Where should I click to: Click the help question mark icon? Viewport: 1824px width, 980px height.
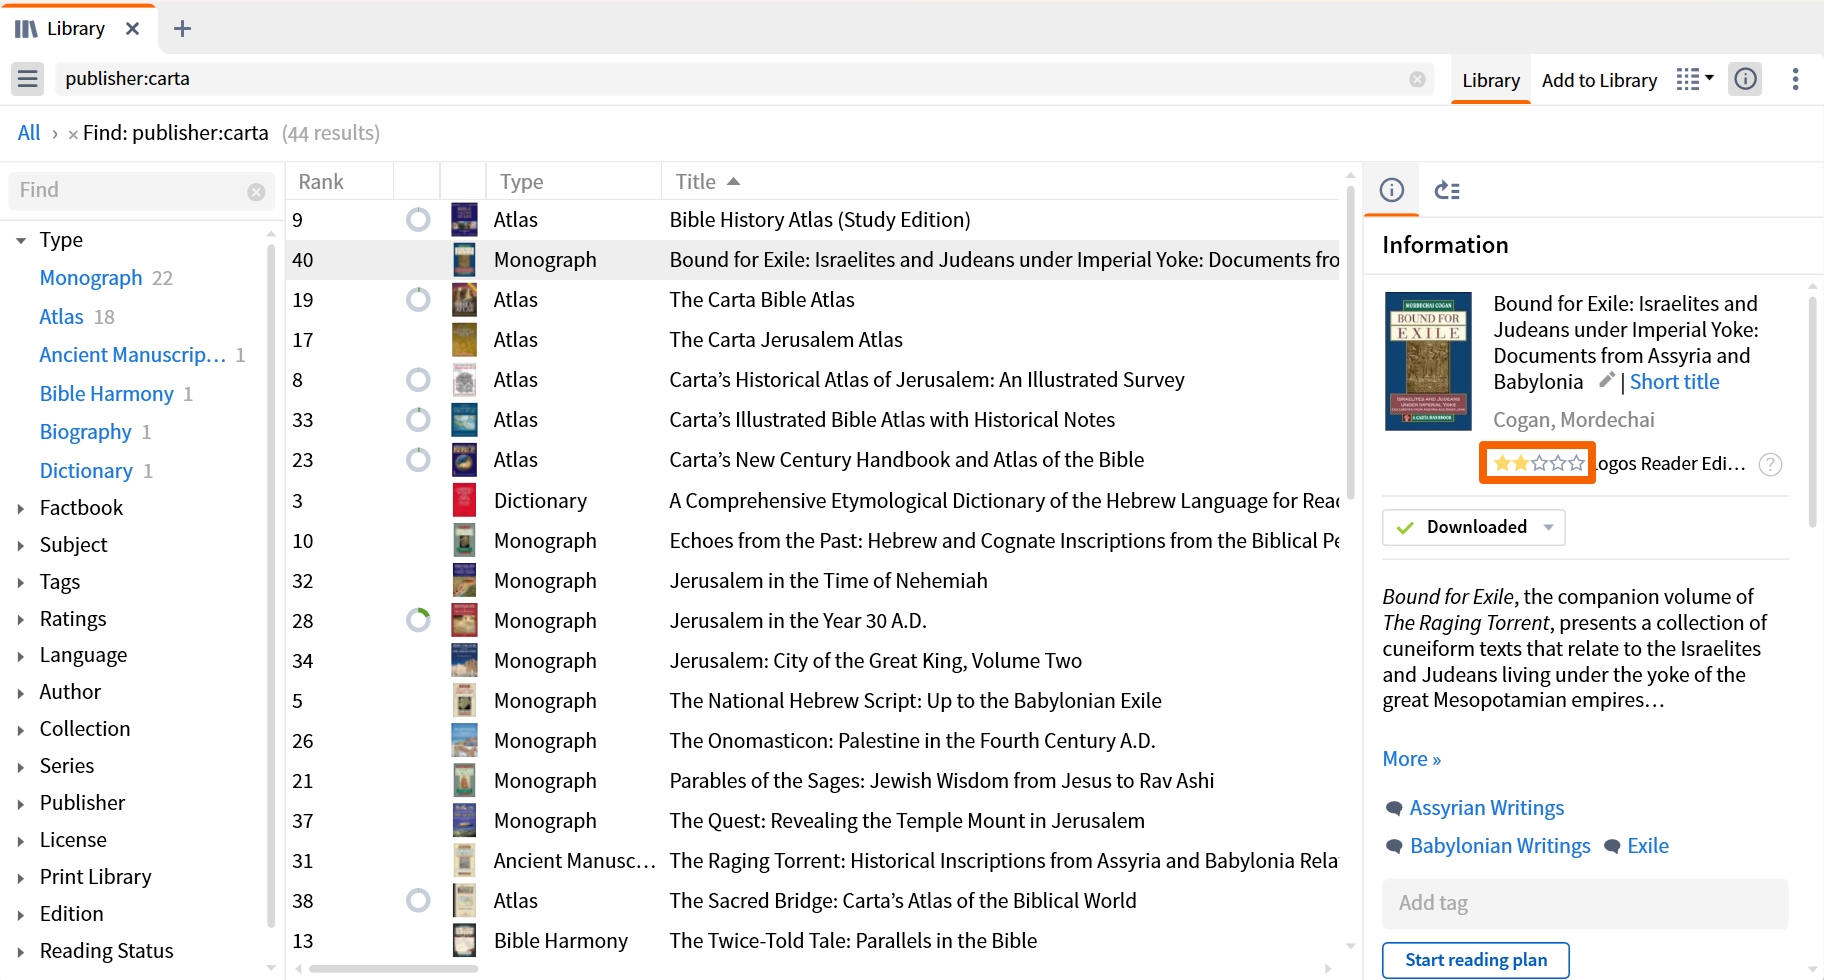point(1770,464)
